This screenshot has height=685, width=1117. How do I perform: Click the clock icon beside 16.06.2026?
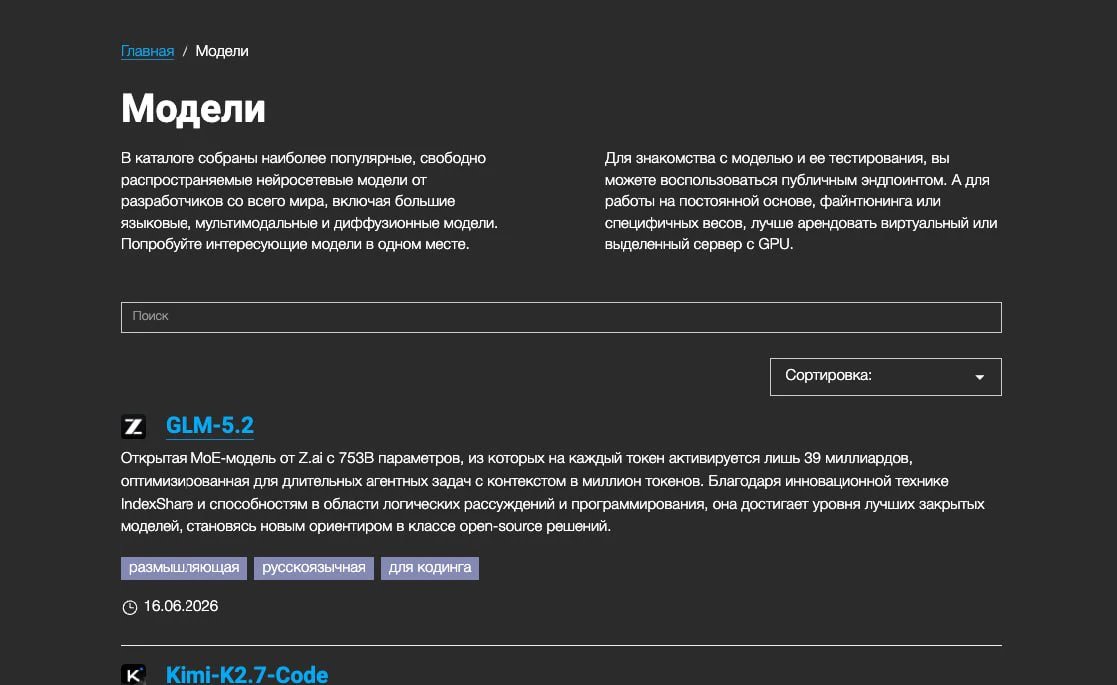[130, 607]
